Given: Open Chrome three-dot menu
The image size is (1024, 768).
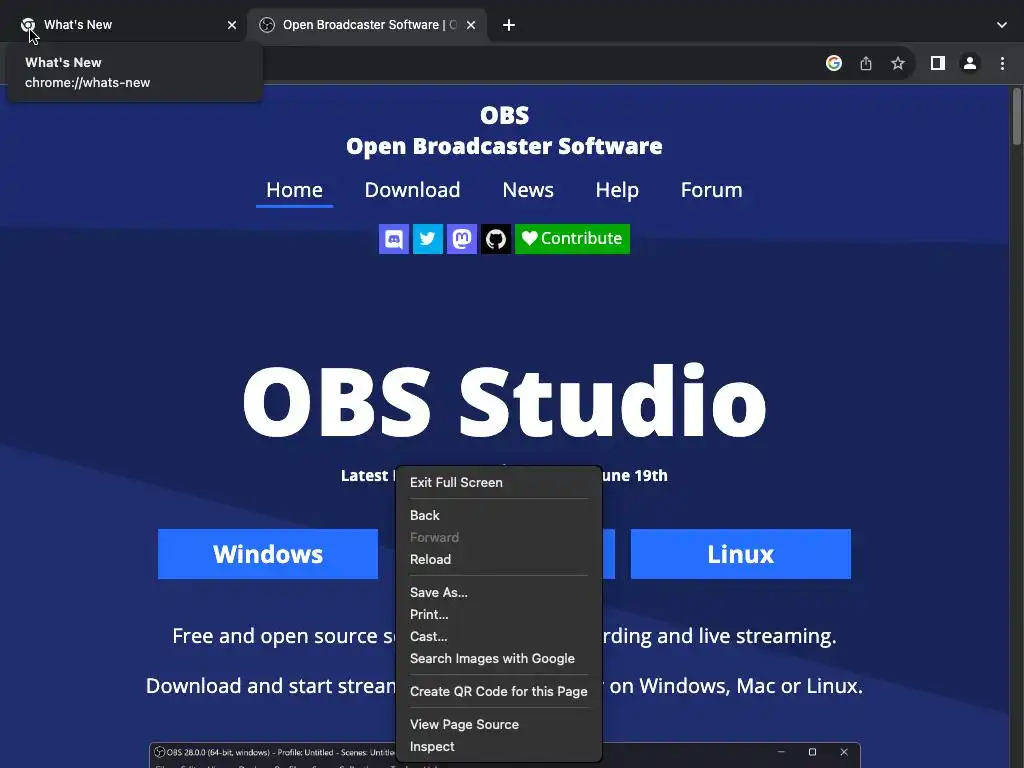Looking at the screenshot, I should tap(1002, 63).
